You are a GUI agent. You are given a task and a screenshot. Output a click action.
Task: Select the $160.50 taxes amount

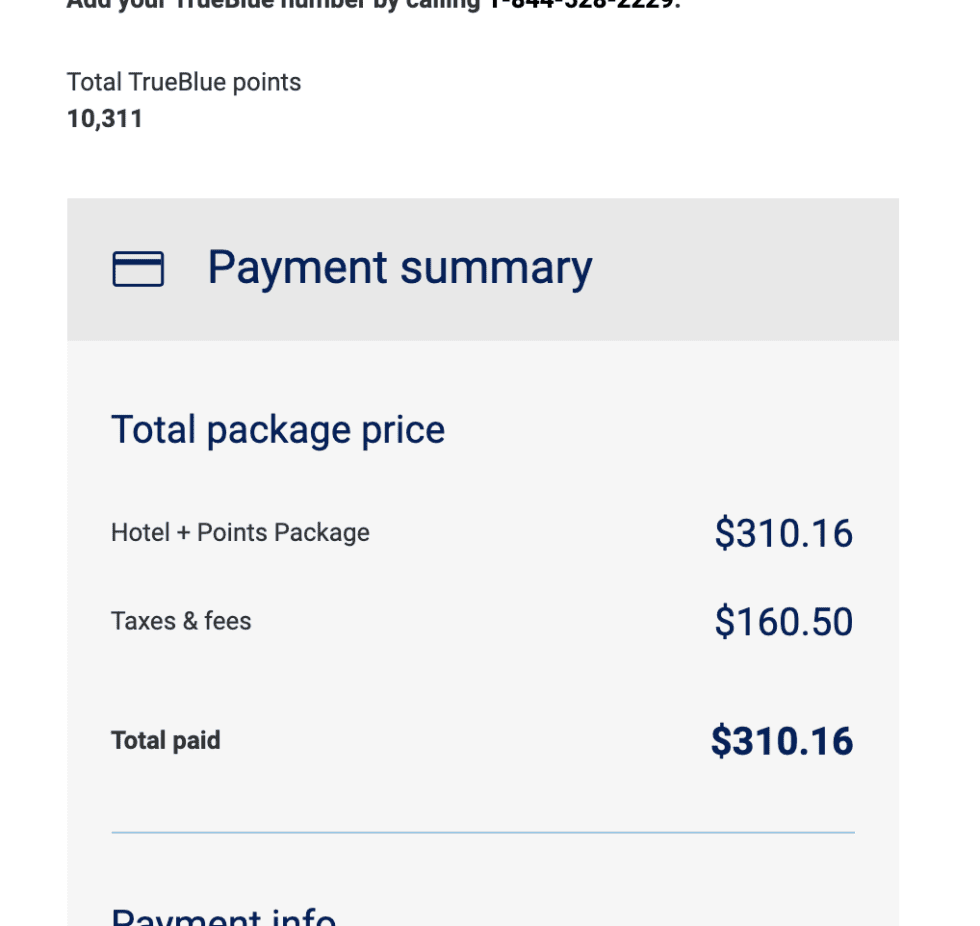pos(783,622)
